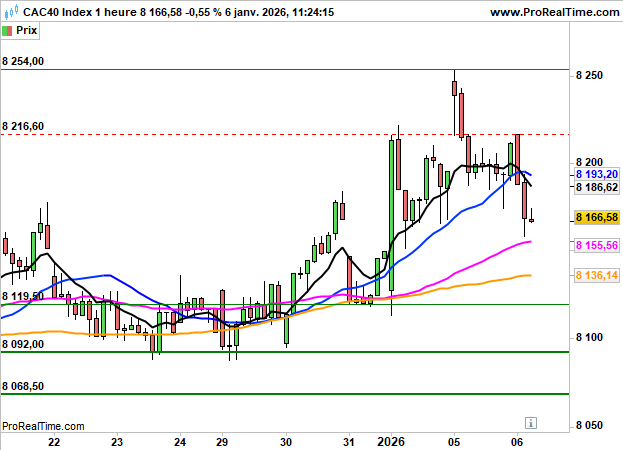623x450 pixels.
Task: Click the candlestick chart icon beside CAC40 title
Action: pos(11,12)
